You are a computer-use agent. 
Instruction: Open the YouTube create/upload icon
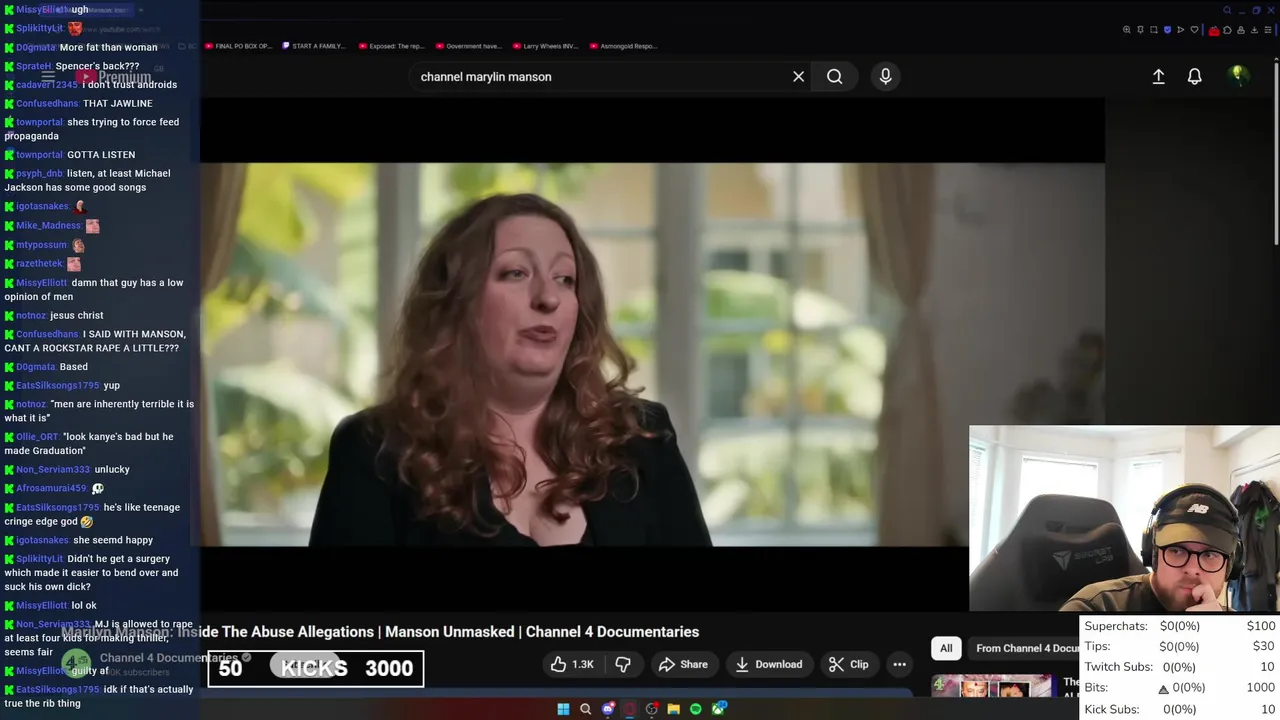tap(1158, 76)
